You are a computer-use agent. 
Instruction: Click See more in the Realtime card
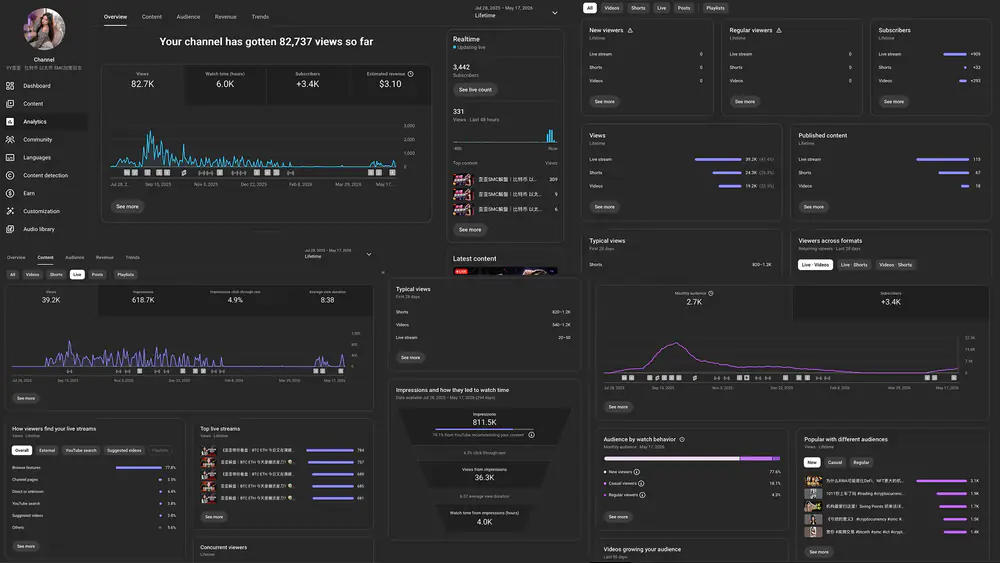470,230
